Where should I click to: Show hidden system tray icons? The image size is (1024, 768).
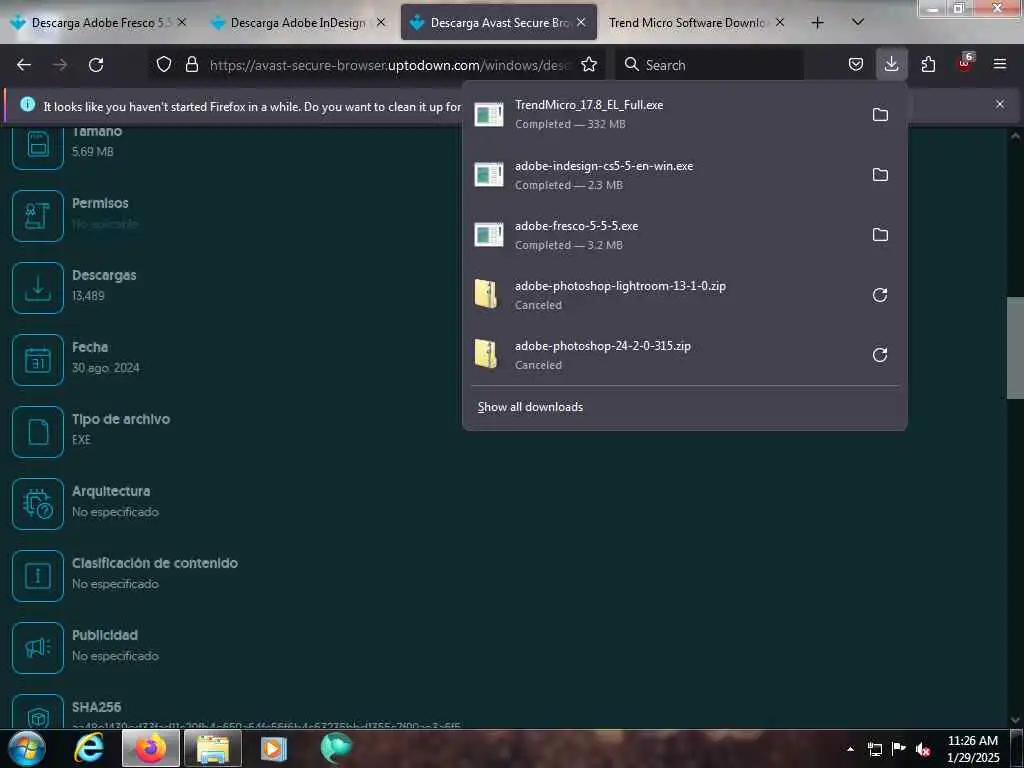point(850,749)
